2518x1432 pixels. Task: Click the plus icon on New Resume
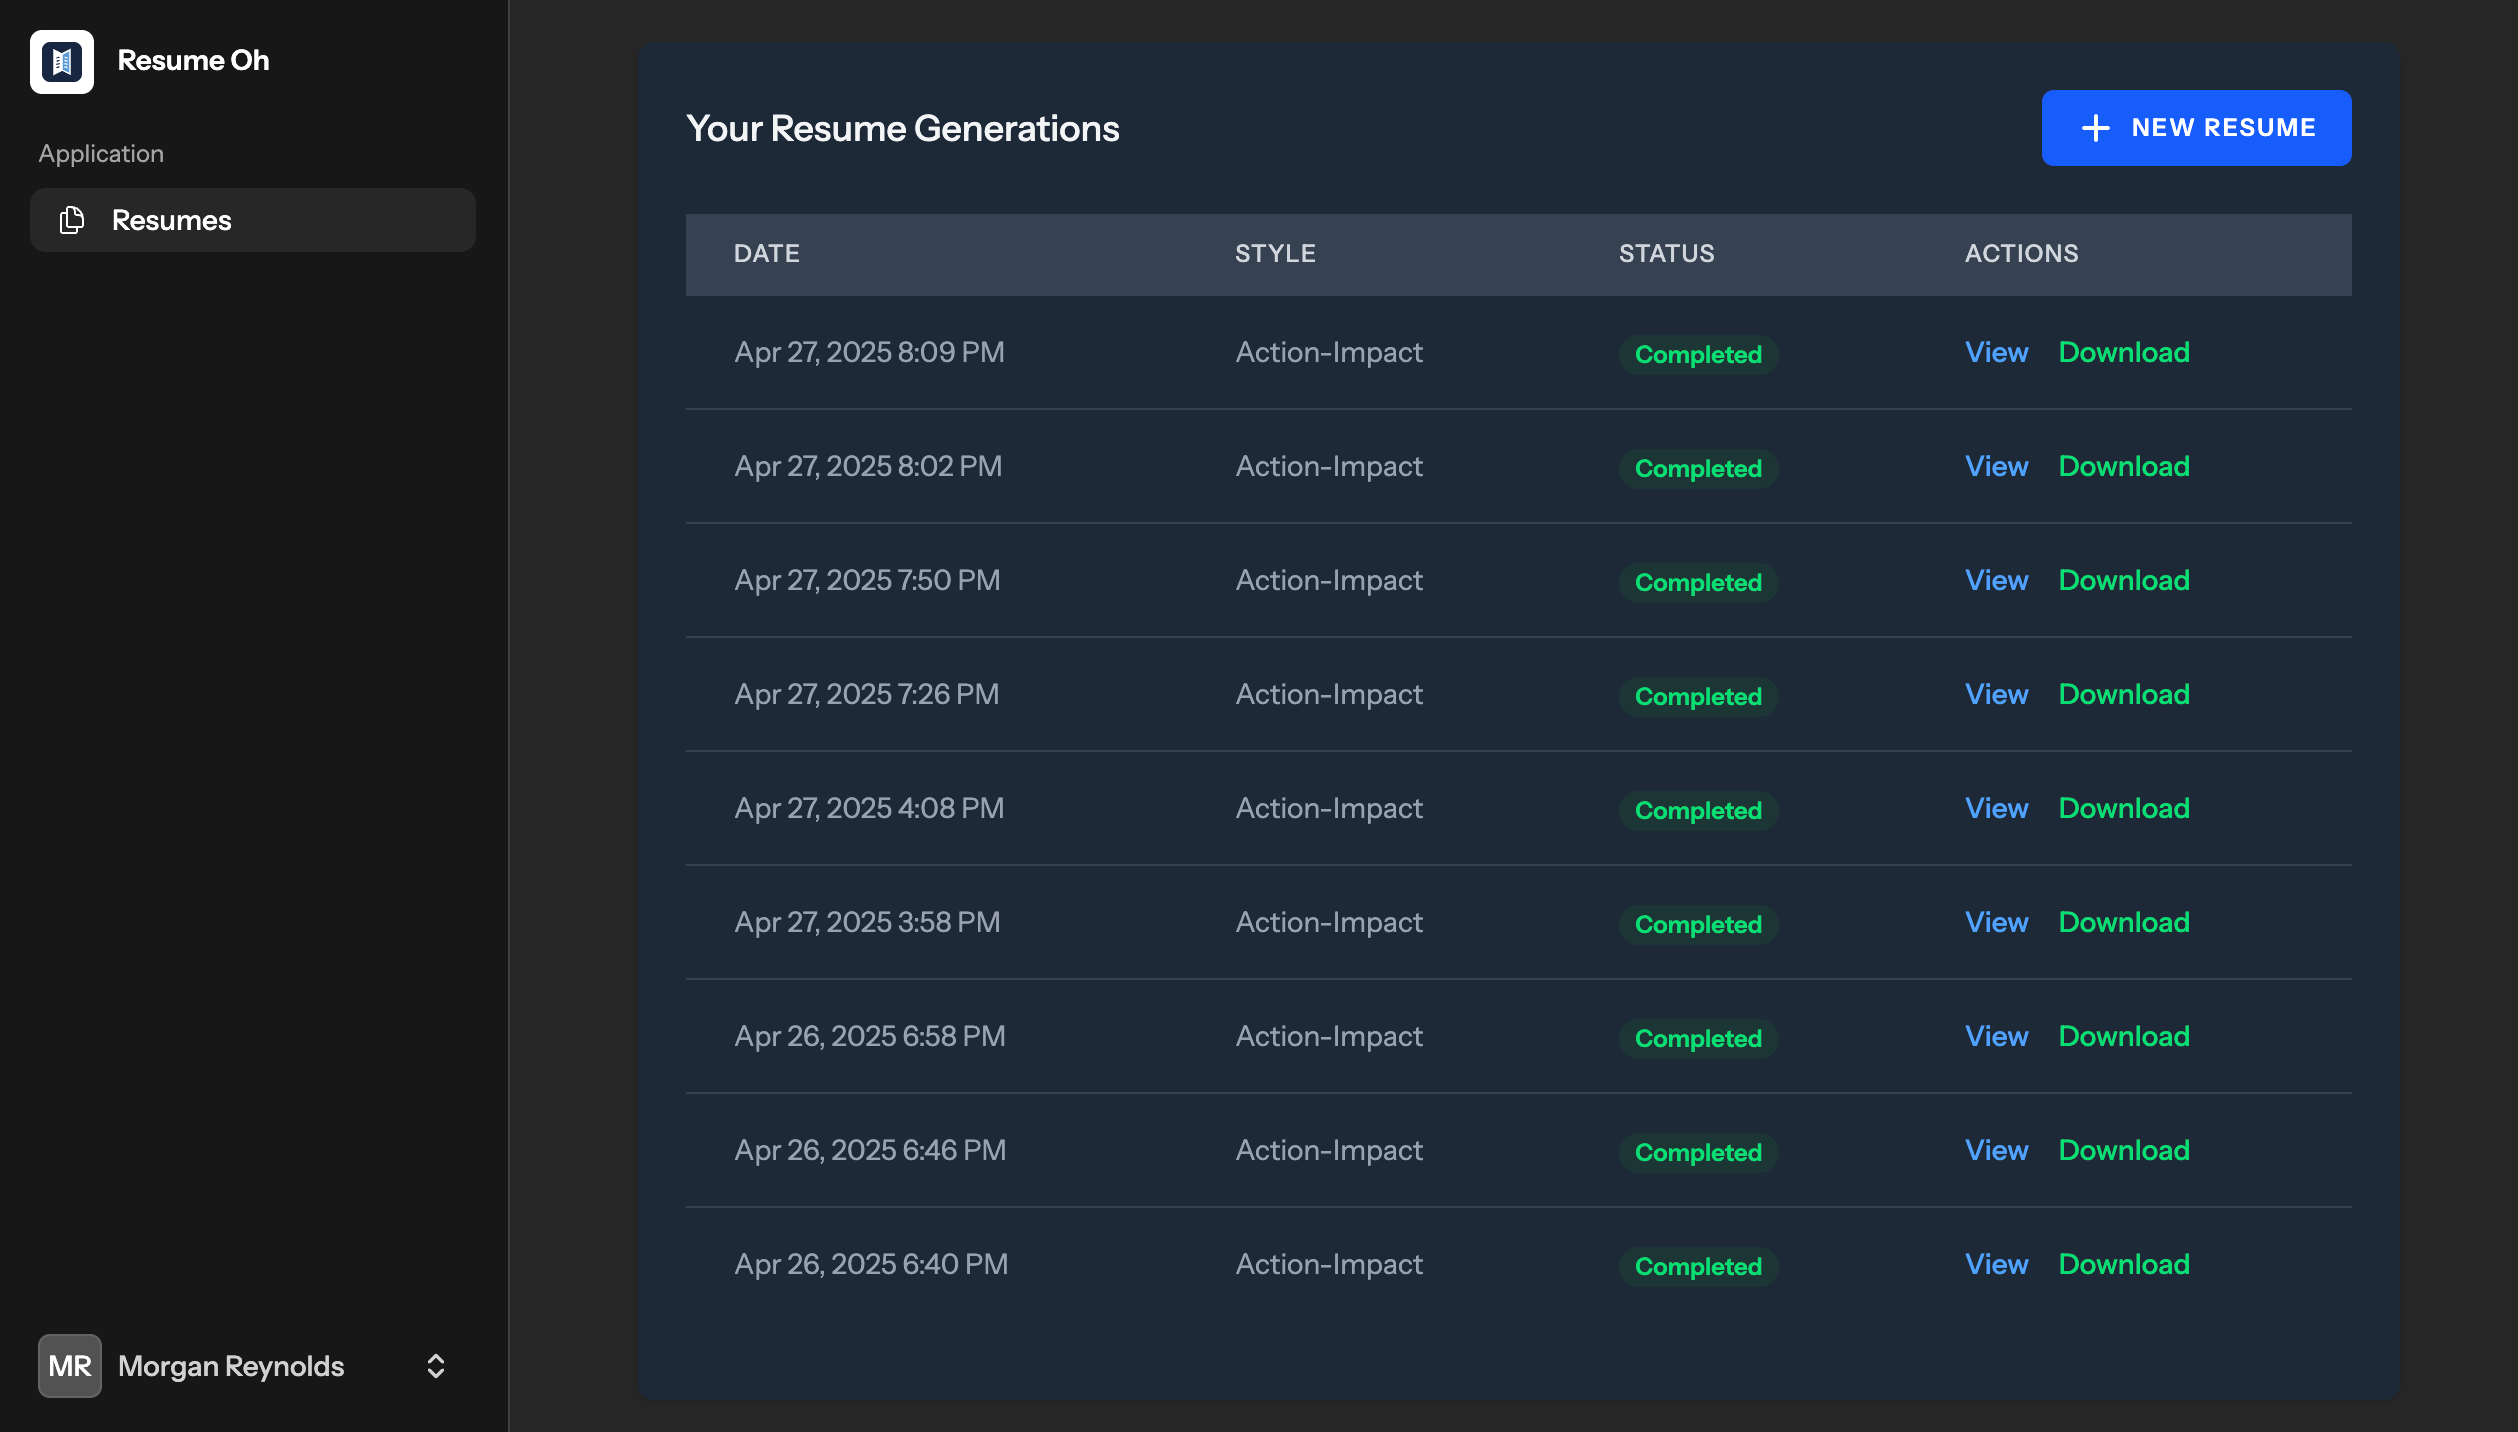[x=2095, y=128]
